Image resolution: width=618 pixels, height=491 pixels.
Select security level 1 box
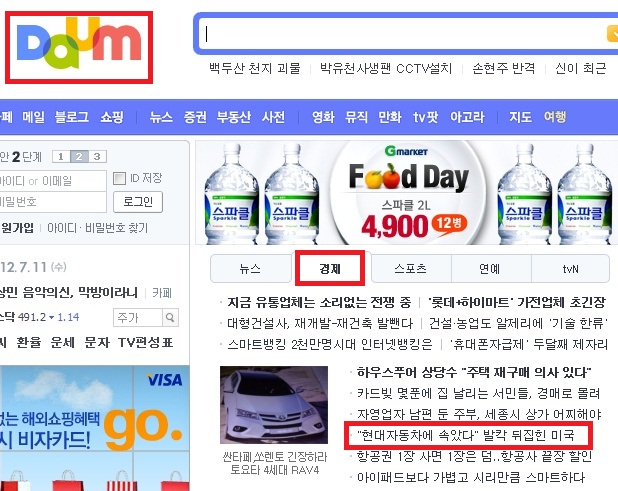tap(61, 157)
